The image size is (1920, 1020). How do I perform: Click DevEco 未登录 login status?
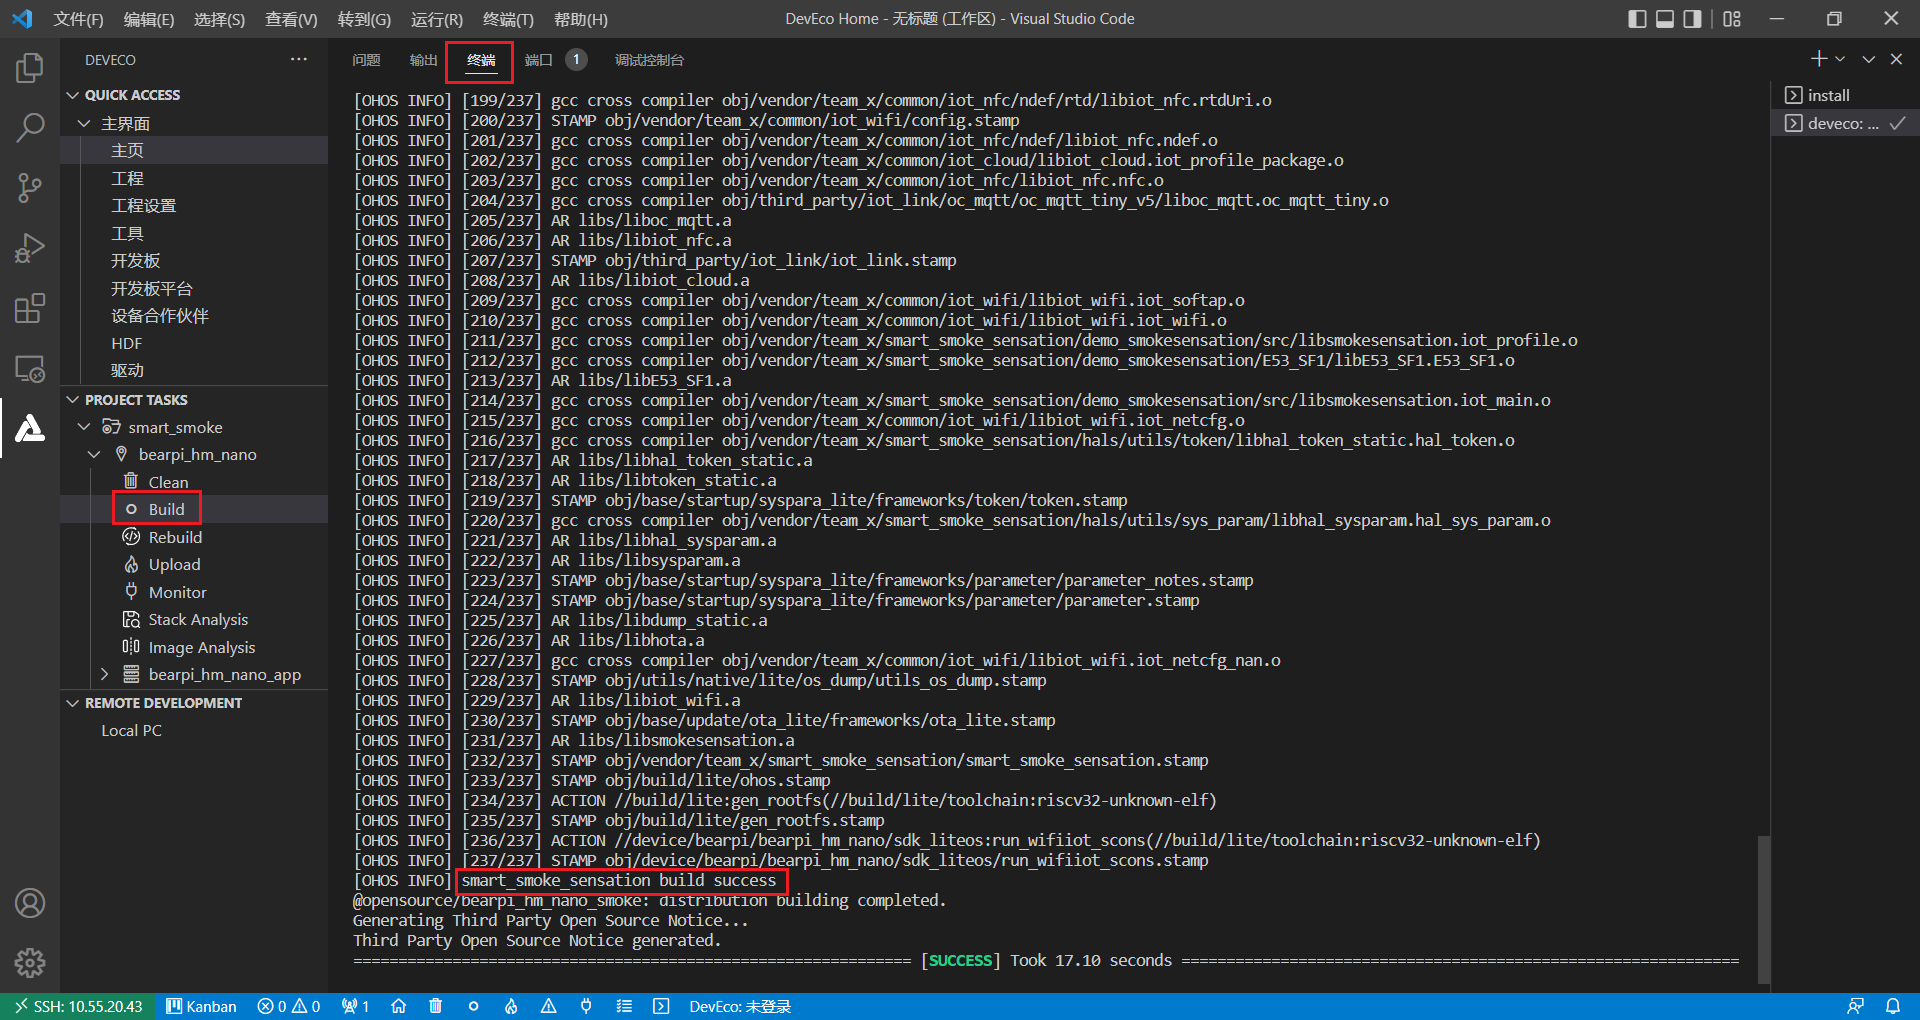(740, 1006)
